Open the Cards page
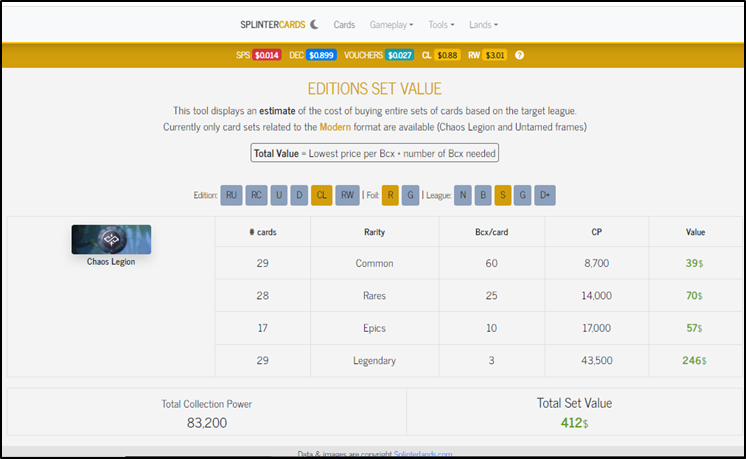The height and width of the screenshot is (459, 746). [x=344, y=25]
